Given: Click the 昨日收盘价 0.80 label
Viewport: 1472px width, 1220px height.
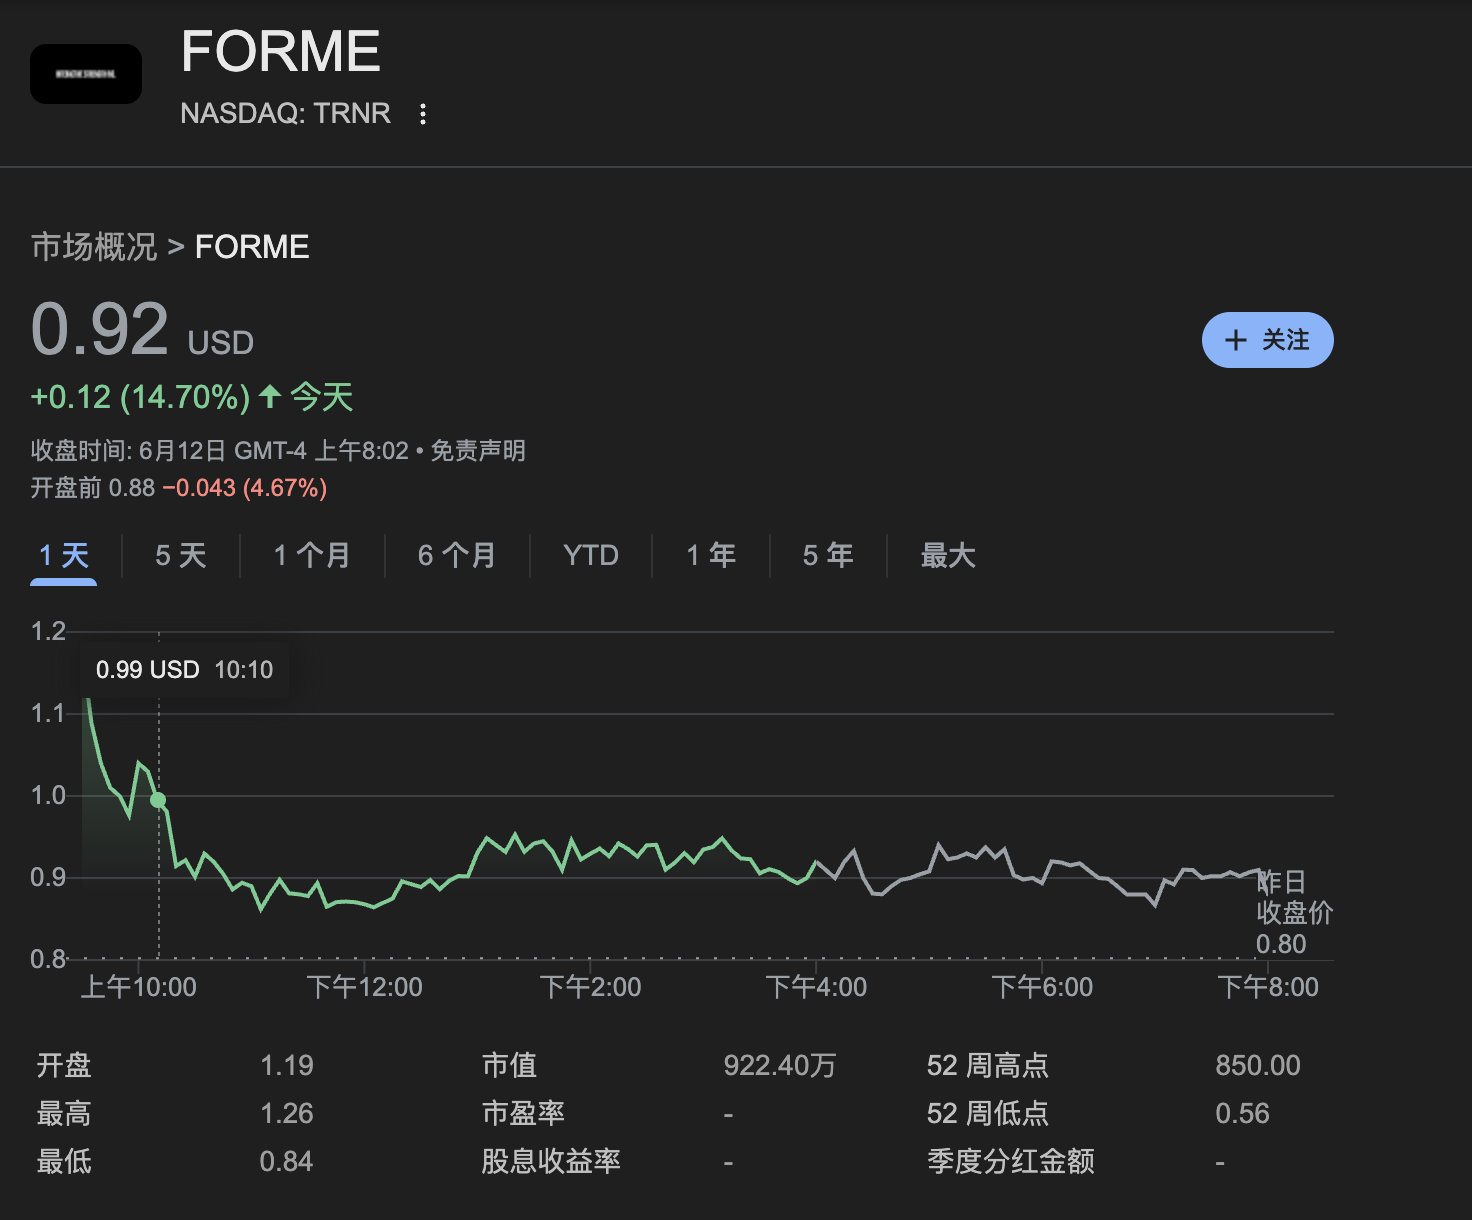Looking at the screenshot, I should pos(1293,913).
